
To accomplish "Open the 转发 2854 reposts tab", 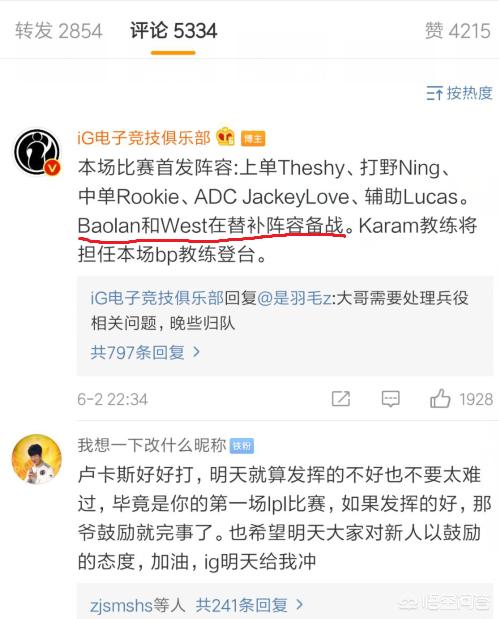I will click(x=59, y=31).
